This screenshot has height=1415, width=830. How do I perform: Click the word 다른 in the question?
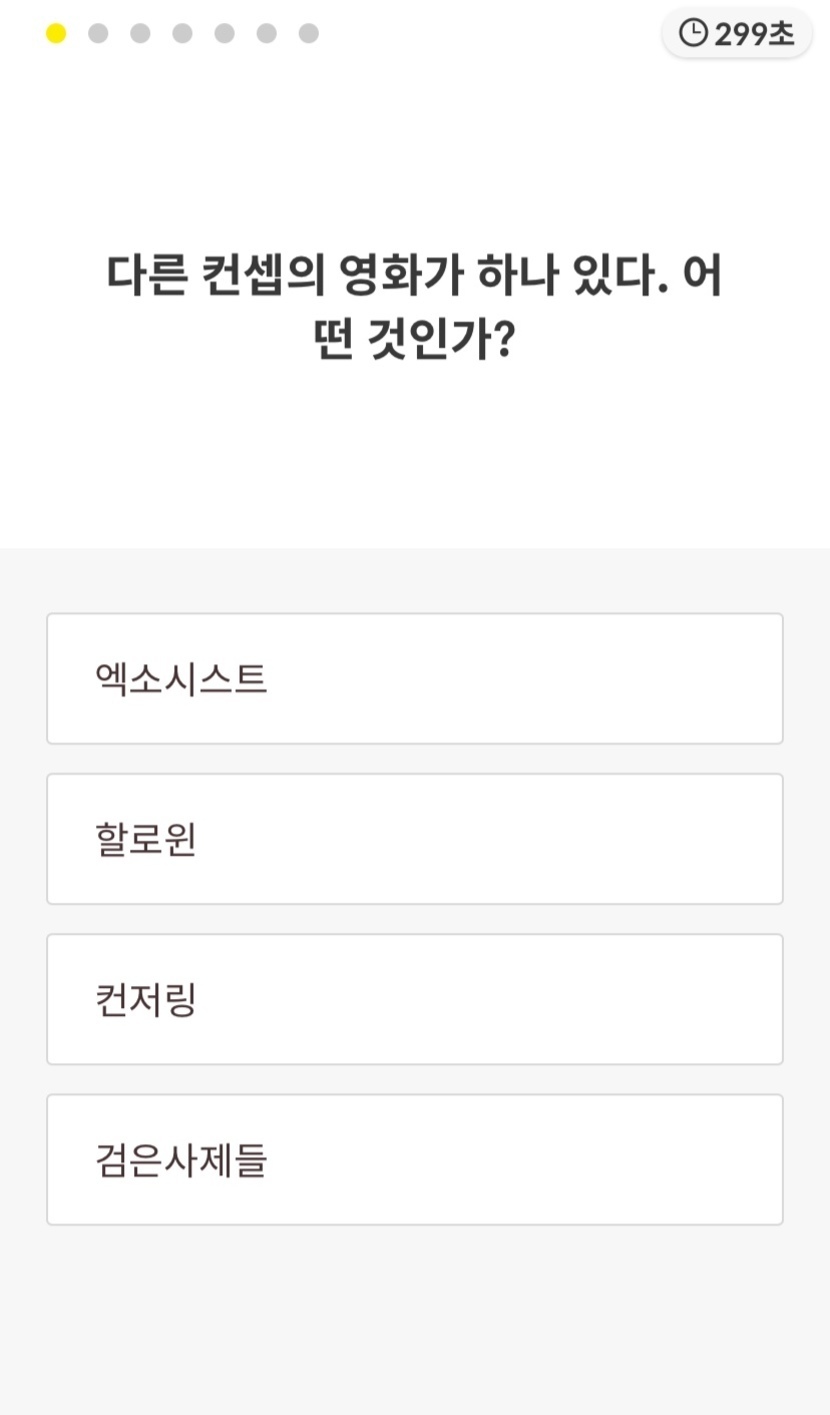(x=146, y=275)
